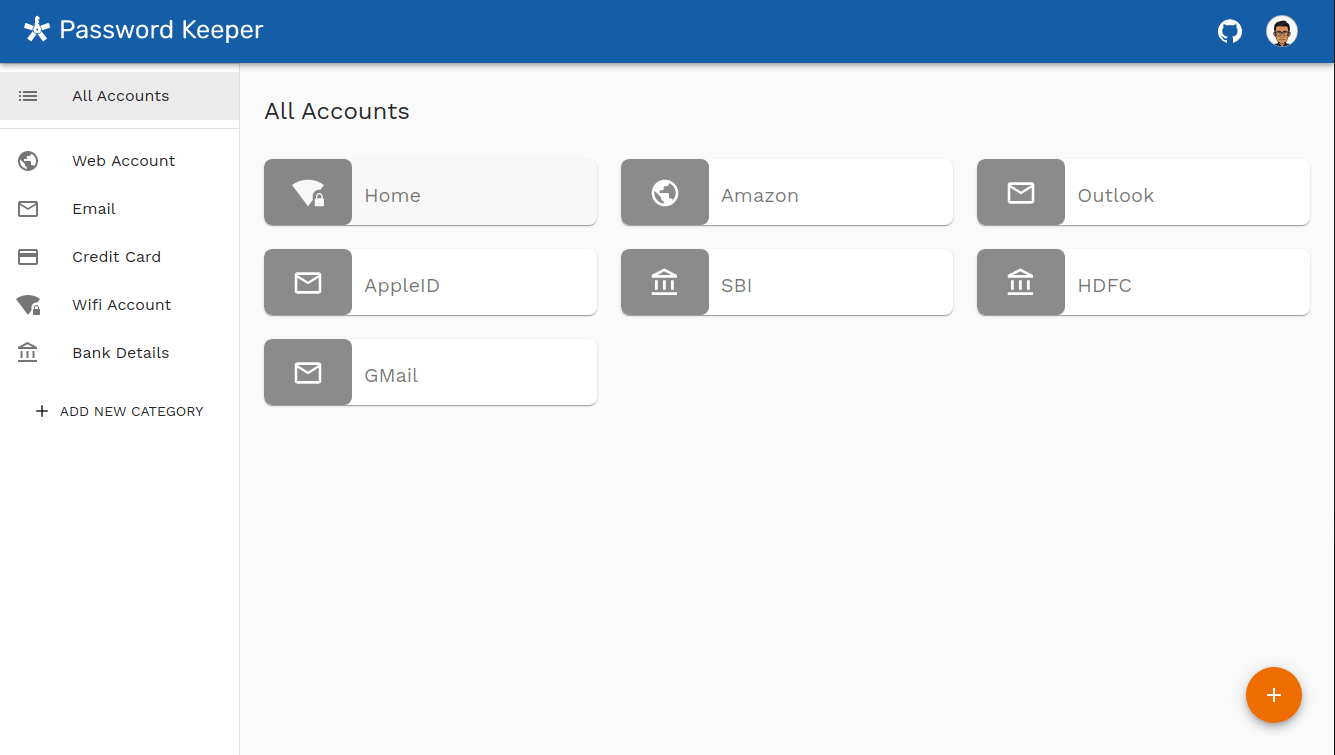Select All Accounts in the sidebar
1335x755 pixels.
(x=120, y=96)
